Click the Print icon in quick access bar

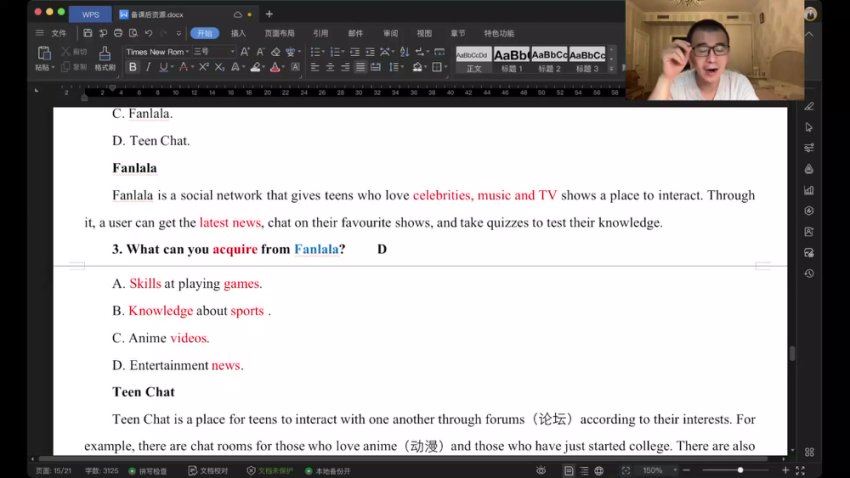coord(118,33)
